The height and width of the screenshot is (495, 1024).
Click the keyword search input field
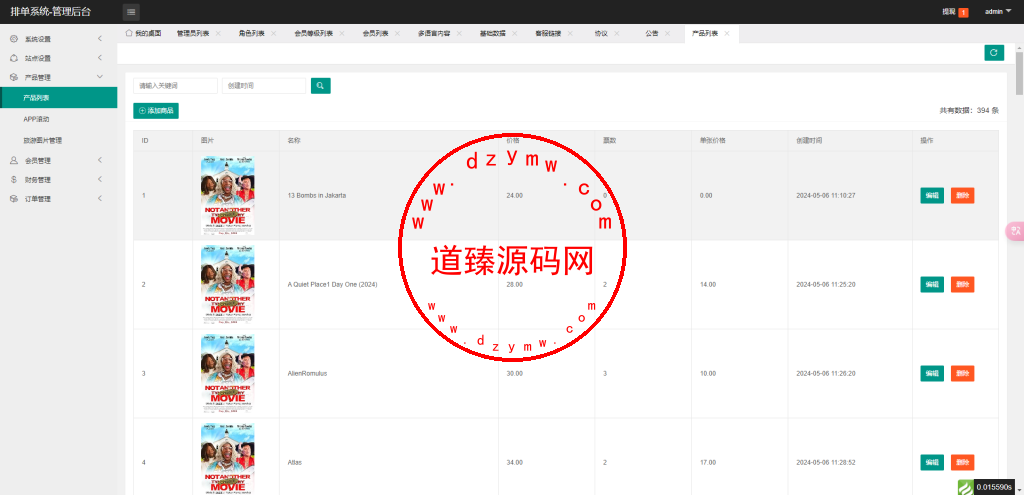click(x=175, y=86)
